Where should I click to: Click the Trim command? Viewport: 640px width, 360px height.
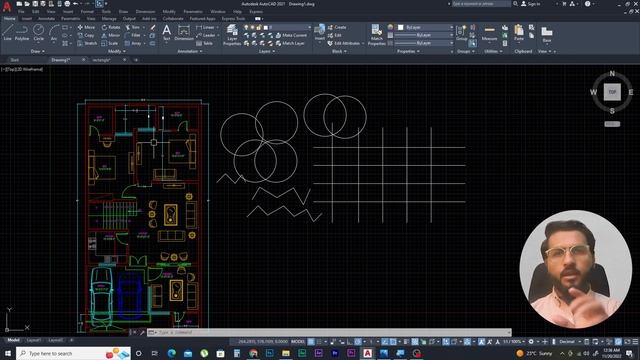click(x=133, y=27)
